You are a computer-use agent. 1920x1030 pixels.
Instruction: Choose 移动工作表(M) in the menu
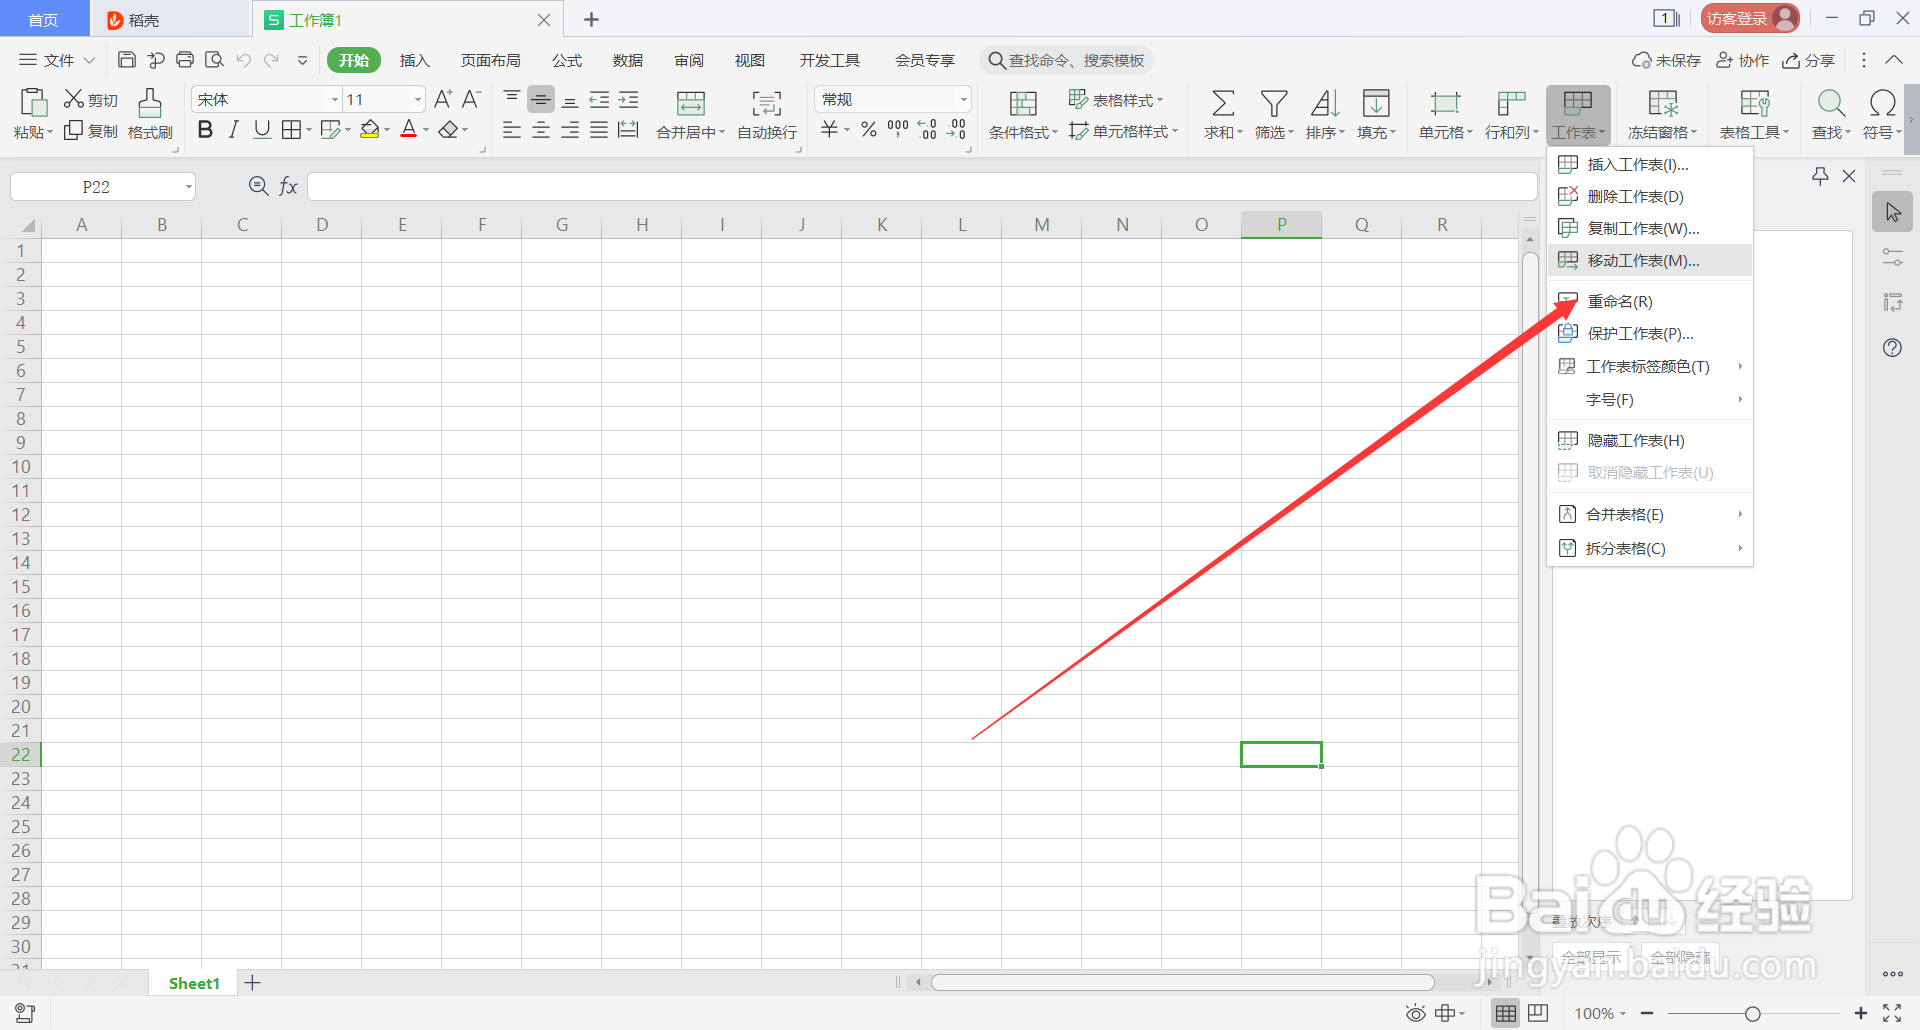(1650, 260)
